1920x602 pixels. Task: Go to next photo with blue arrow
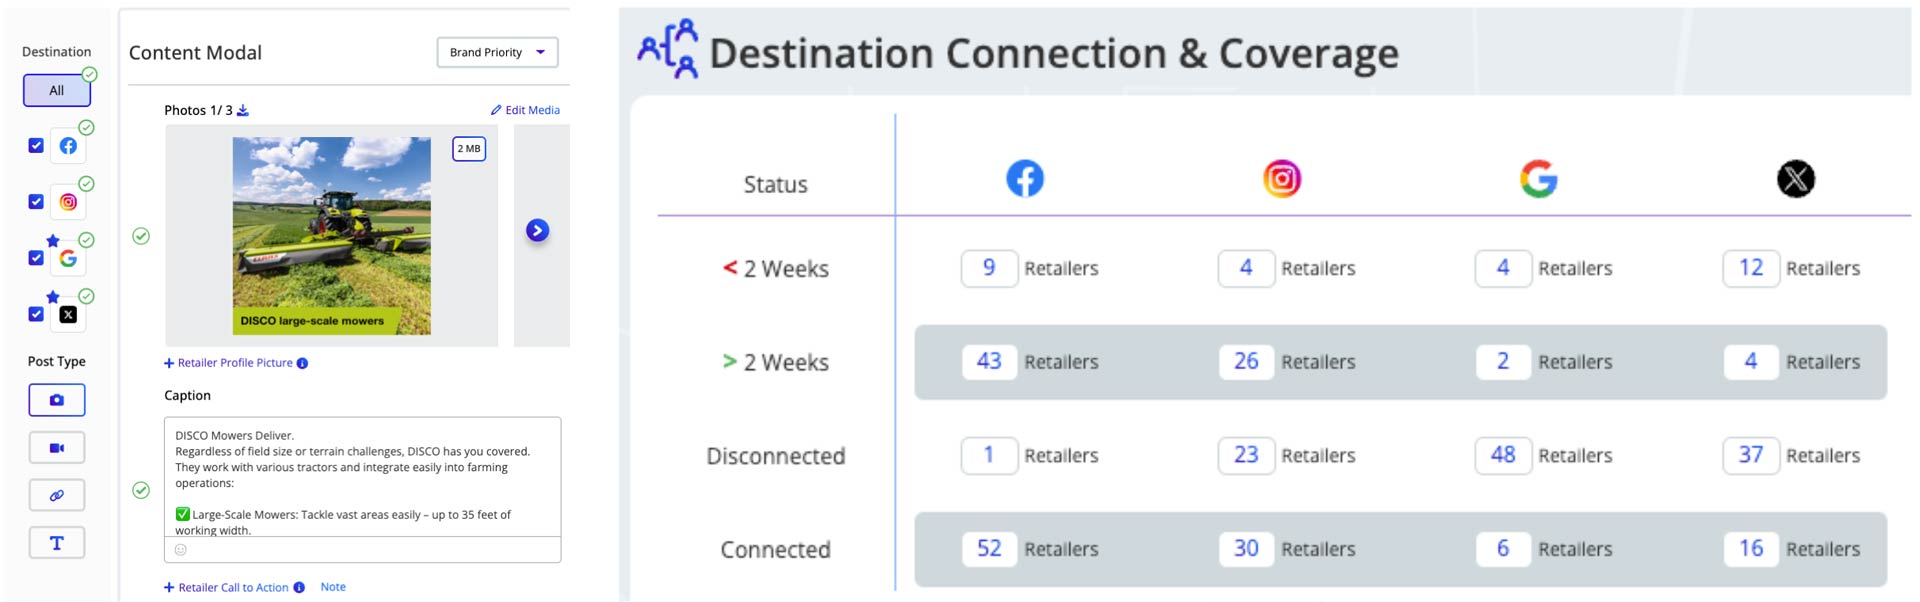[x=537, y=230]
